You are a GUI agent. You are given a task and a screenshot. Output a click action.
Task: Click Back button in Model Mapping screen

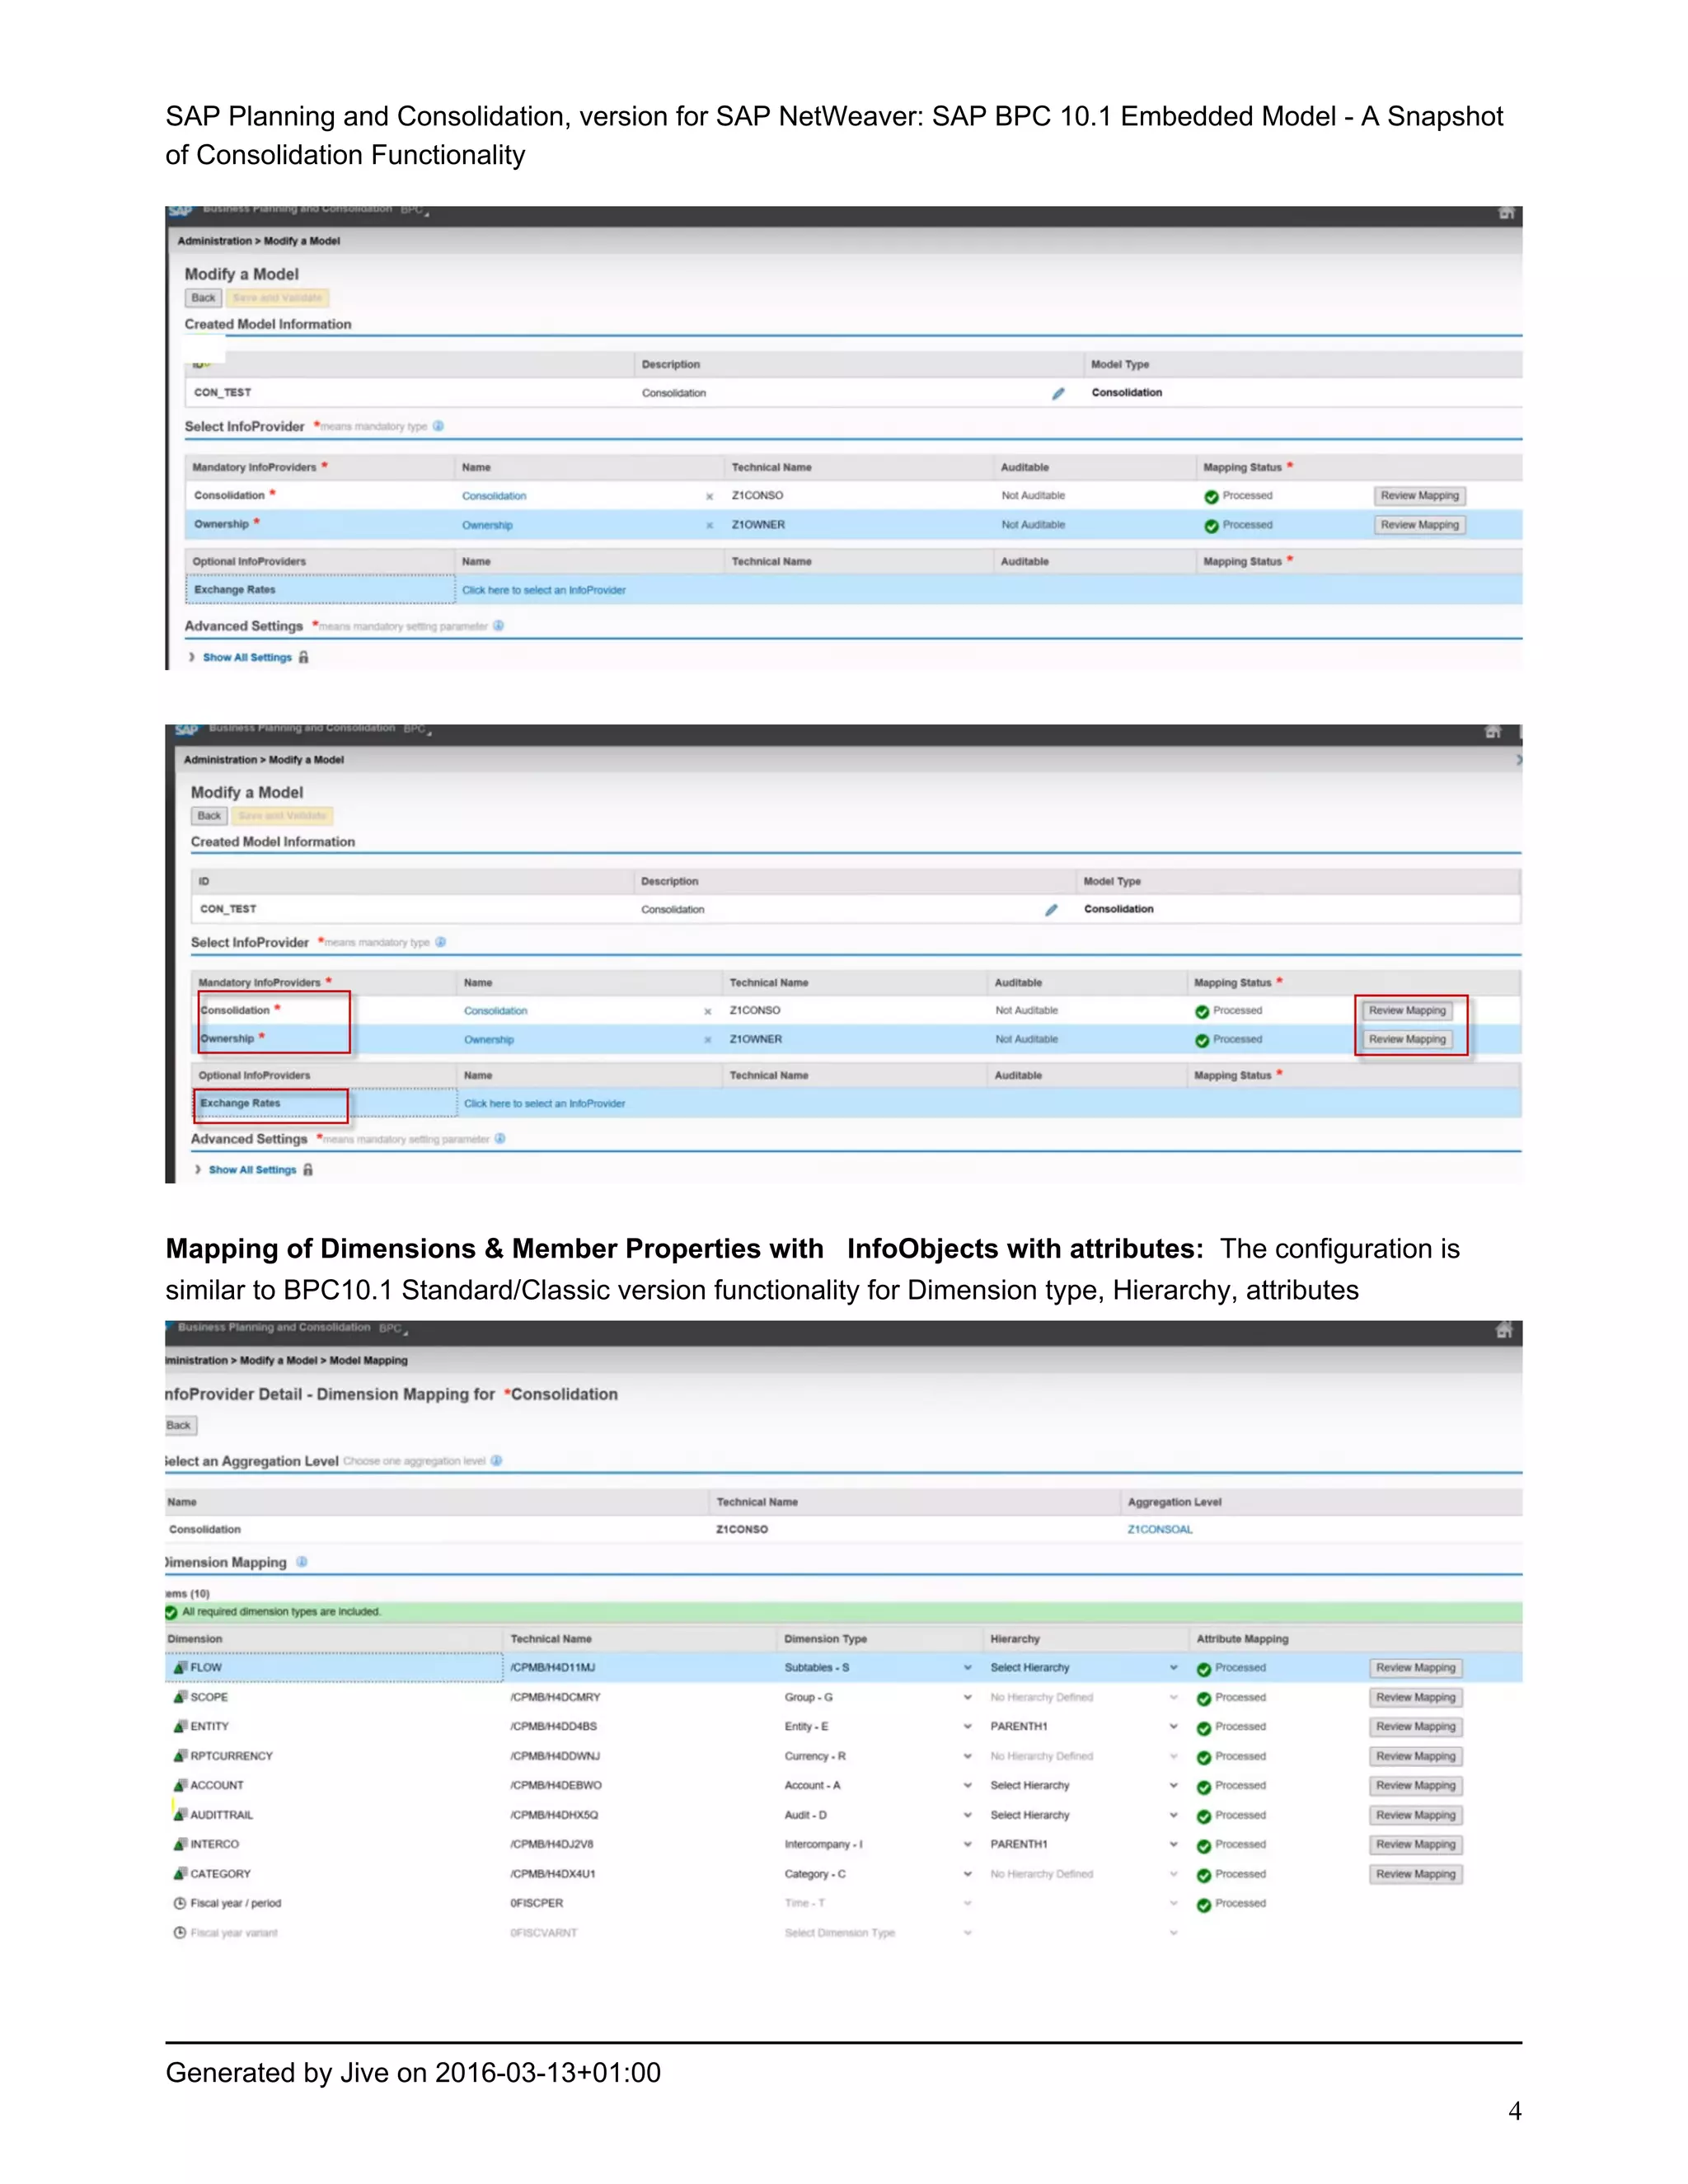(x=179, y=1425)
